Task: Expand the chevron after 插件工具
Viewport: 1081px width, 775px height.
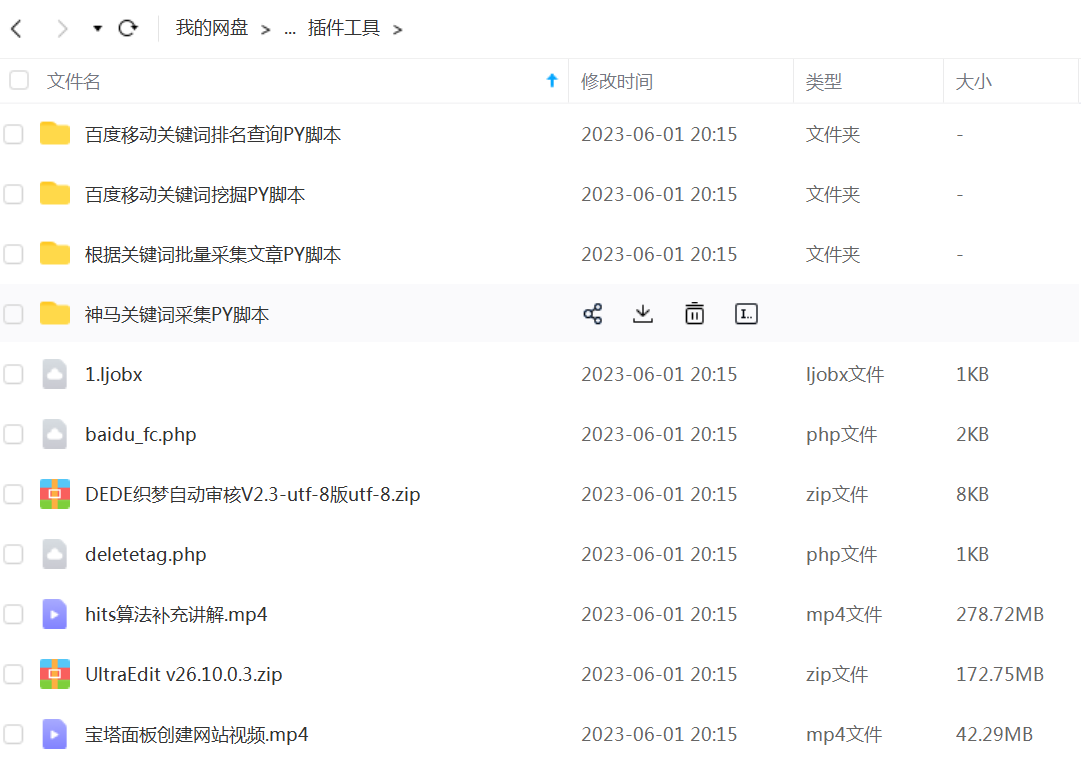Action: point(397,30)
